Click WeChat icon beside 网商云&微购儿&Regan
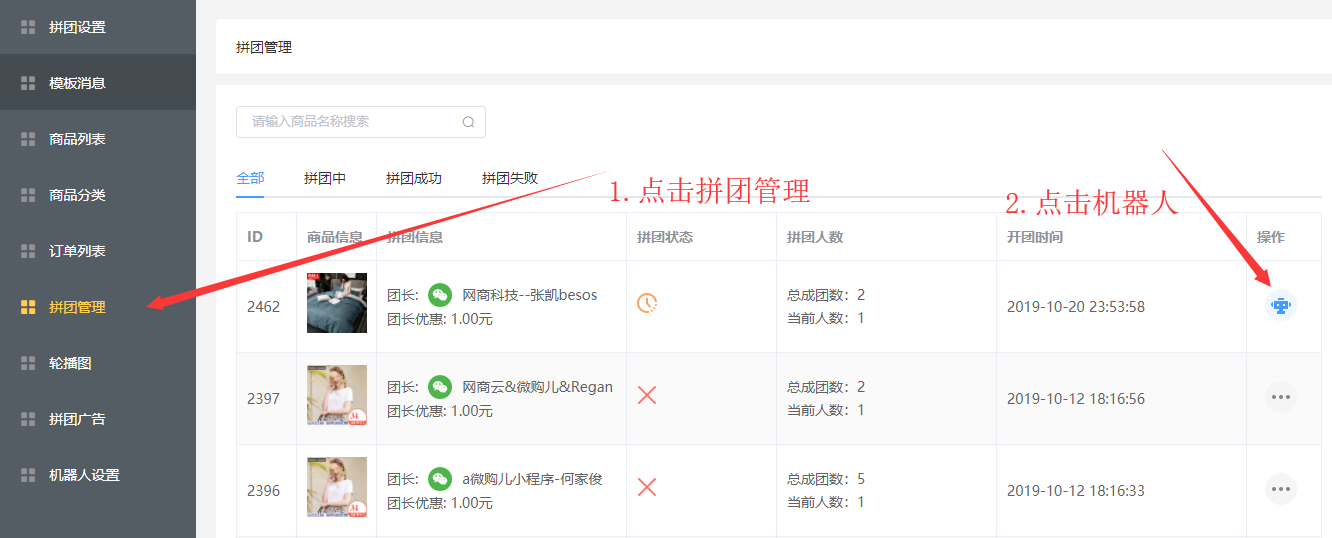The height and width of the screenshot is (538, 1332). click(440, 387)
